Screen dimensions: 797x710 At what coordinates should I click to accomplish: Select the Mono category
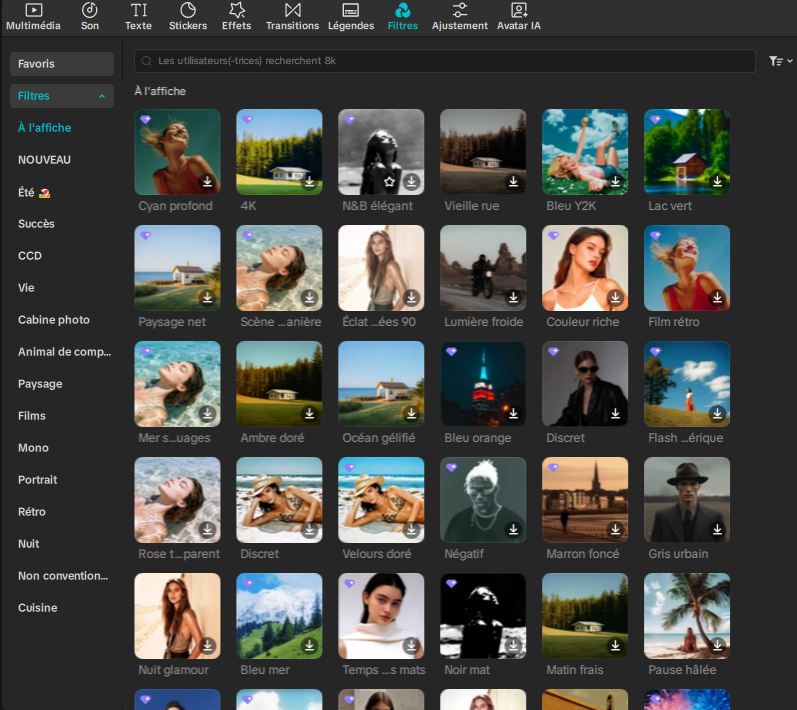click(34, 448)
